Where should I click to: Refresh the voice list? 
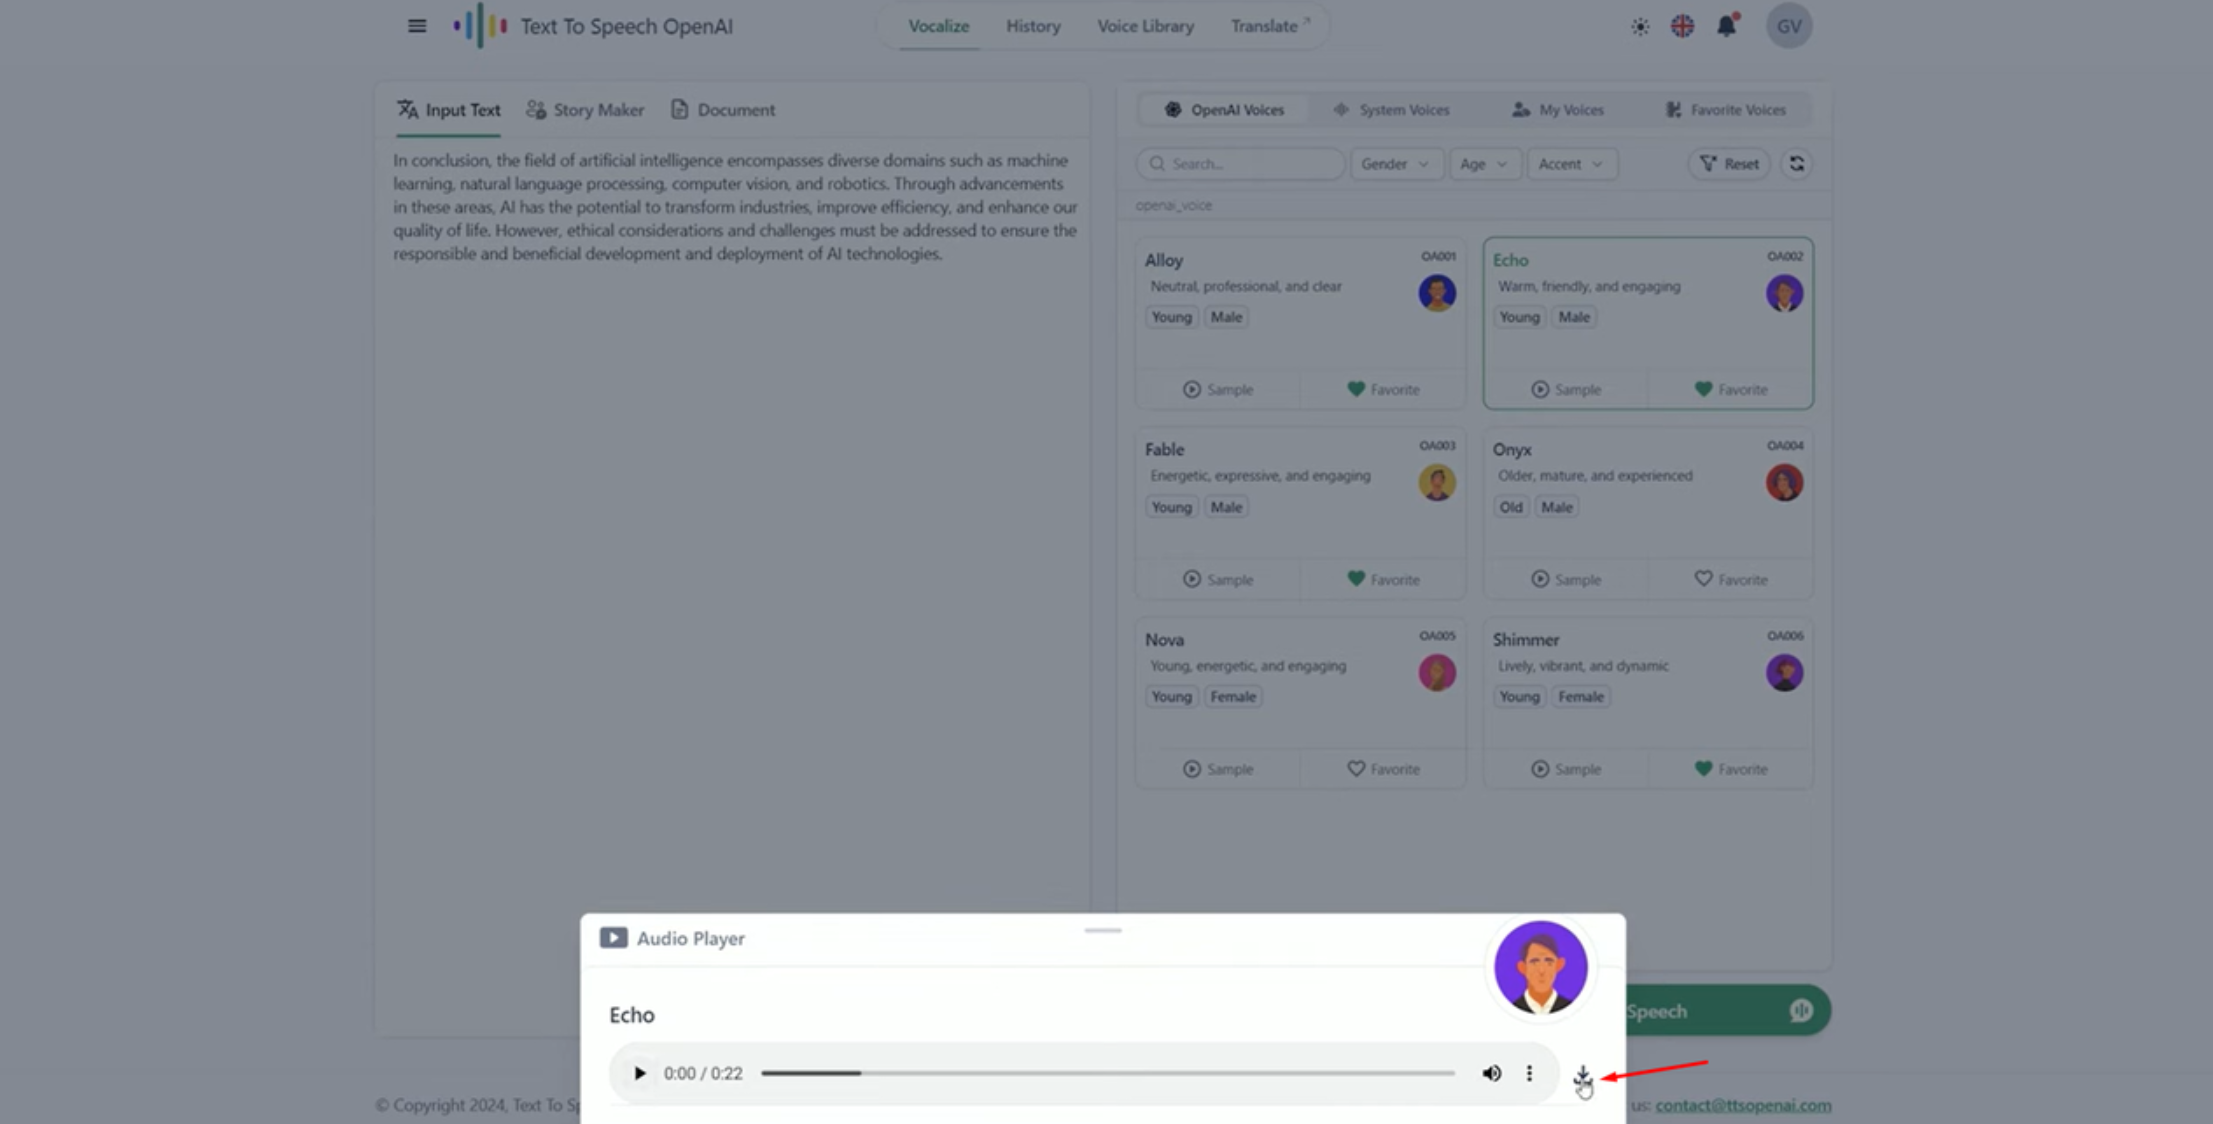(1796, 163)
